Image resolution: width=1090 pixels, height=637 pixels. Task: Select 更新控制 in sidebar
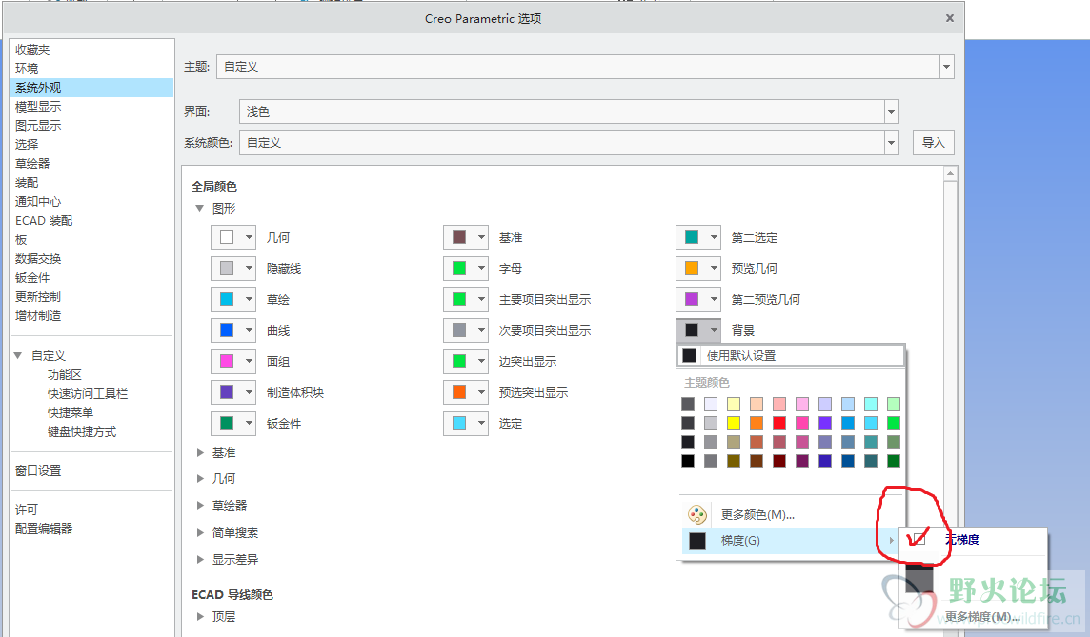(38, 296)
